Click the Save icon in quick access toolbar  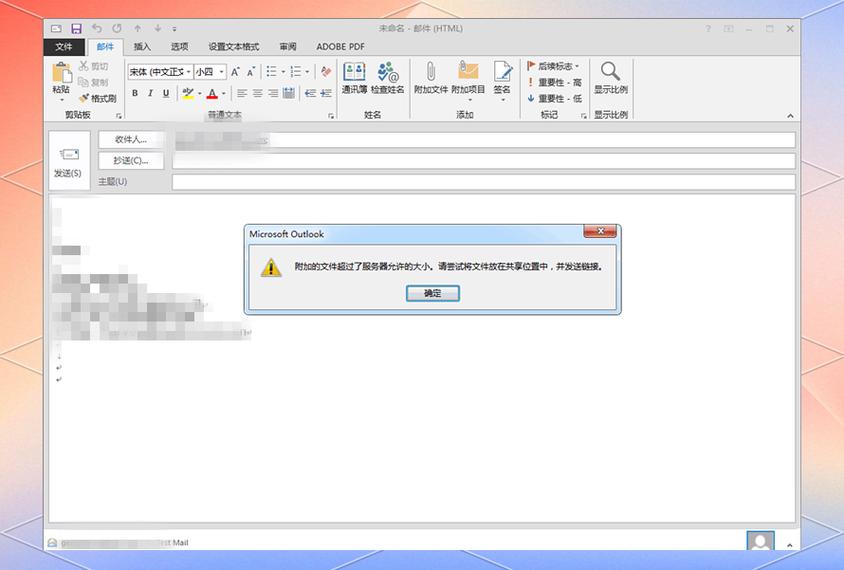(x=76, y=29)
